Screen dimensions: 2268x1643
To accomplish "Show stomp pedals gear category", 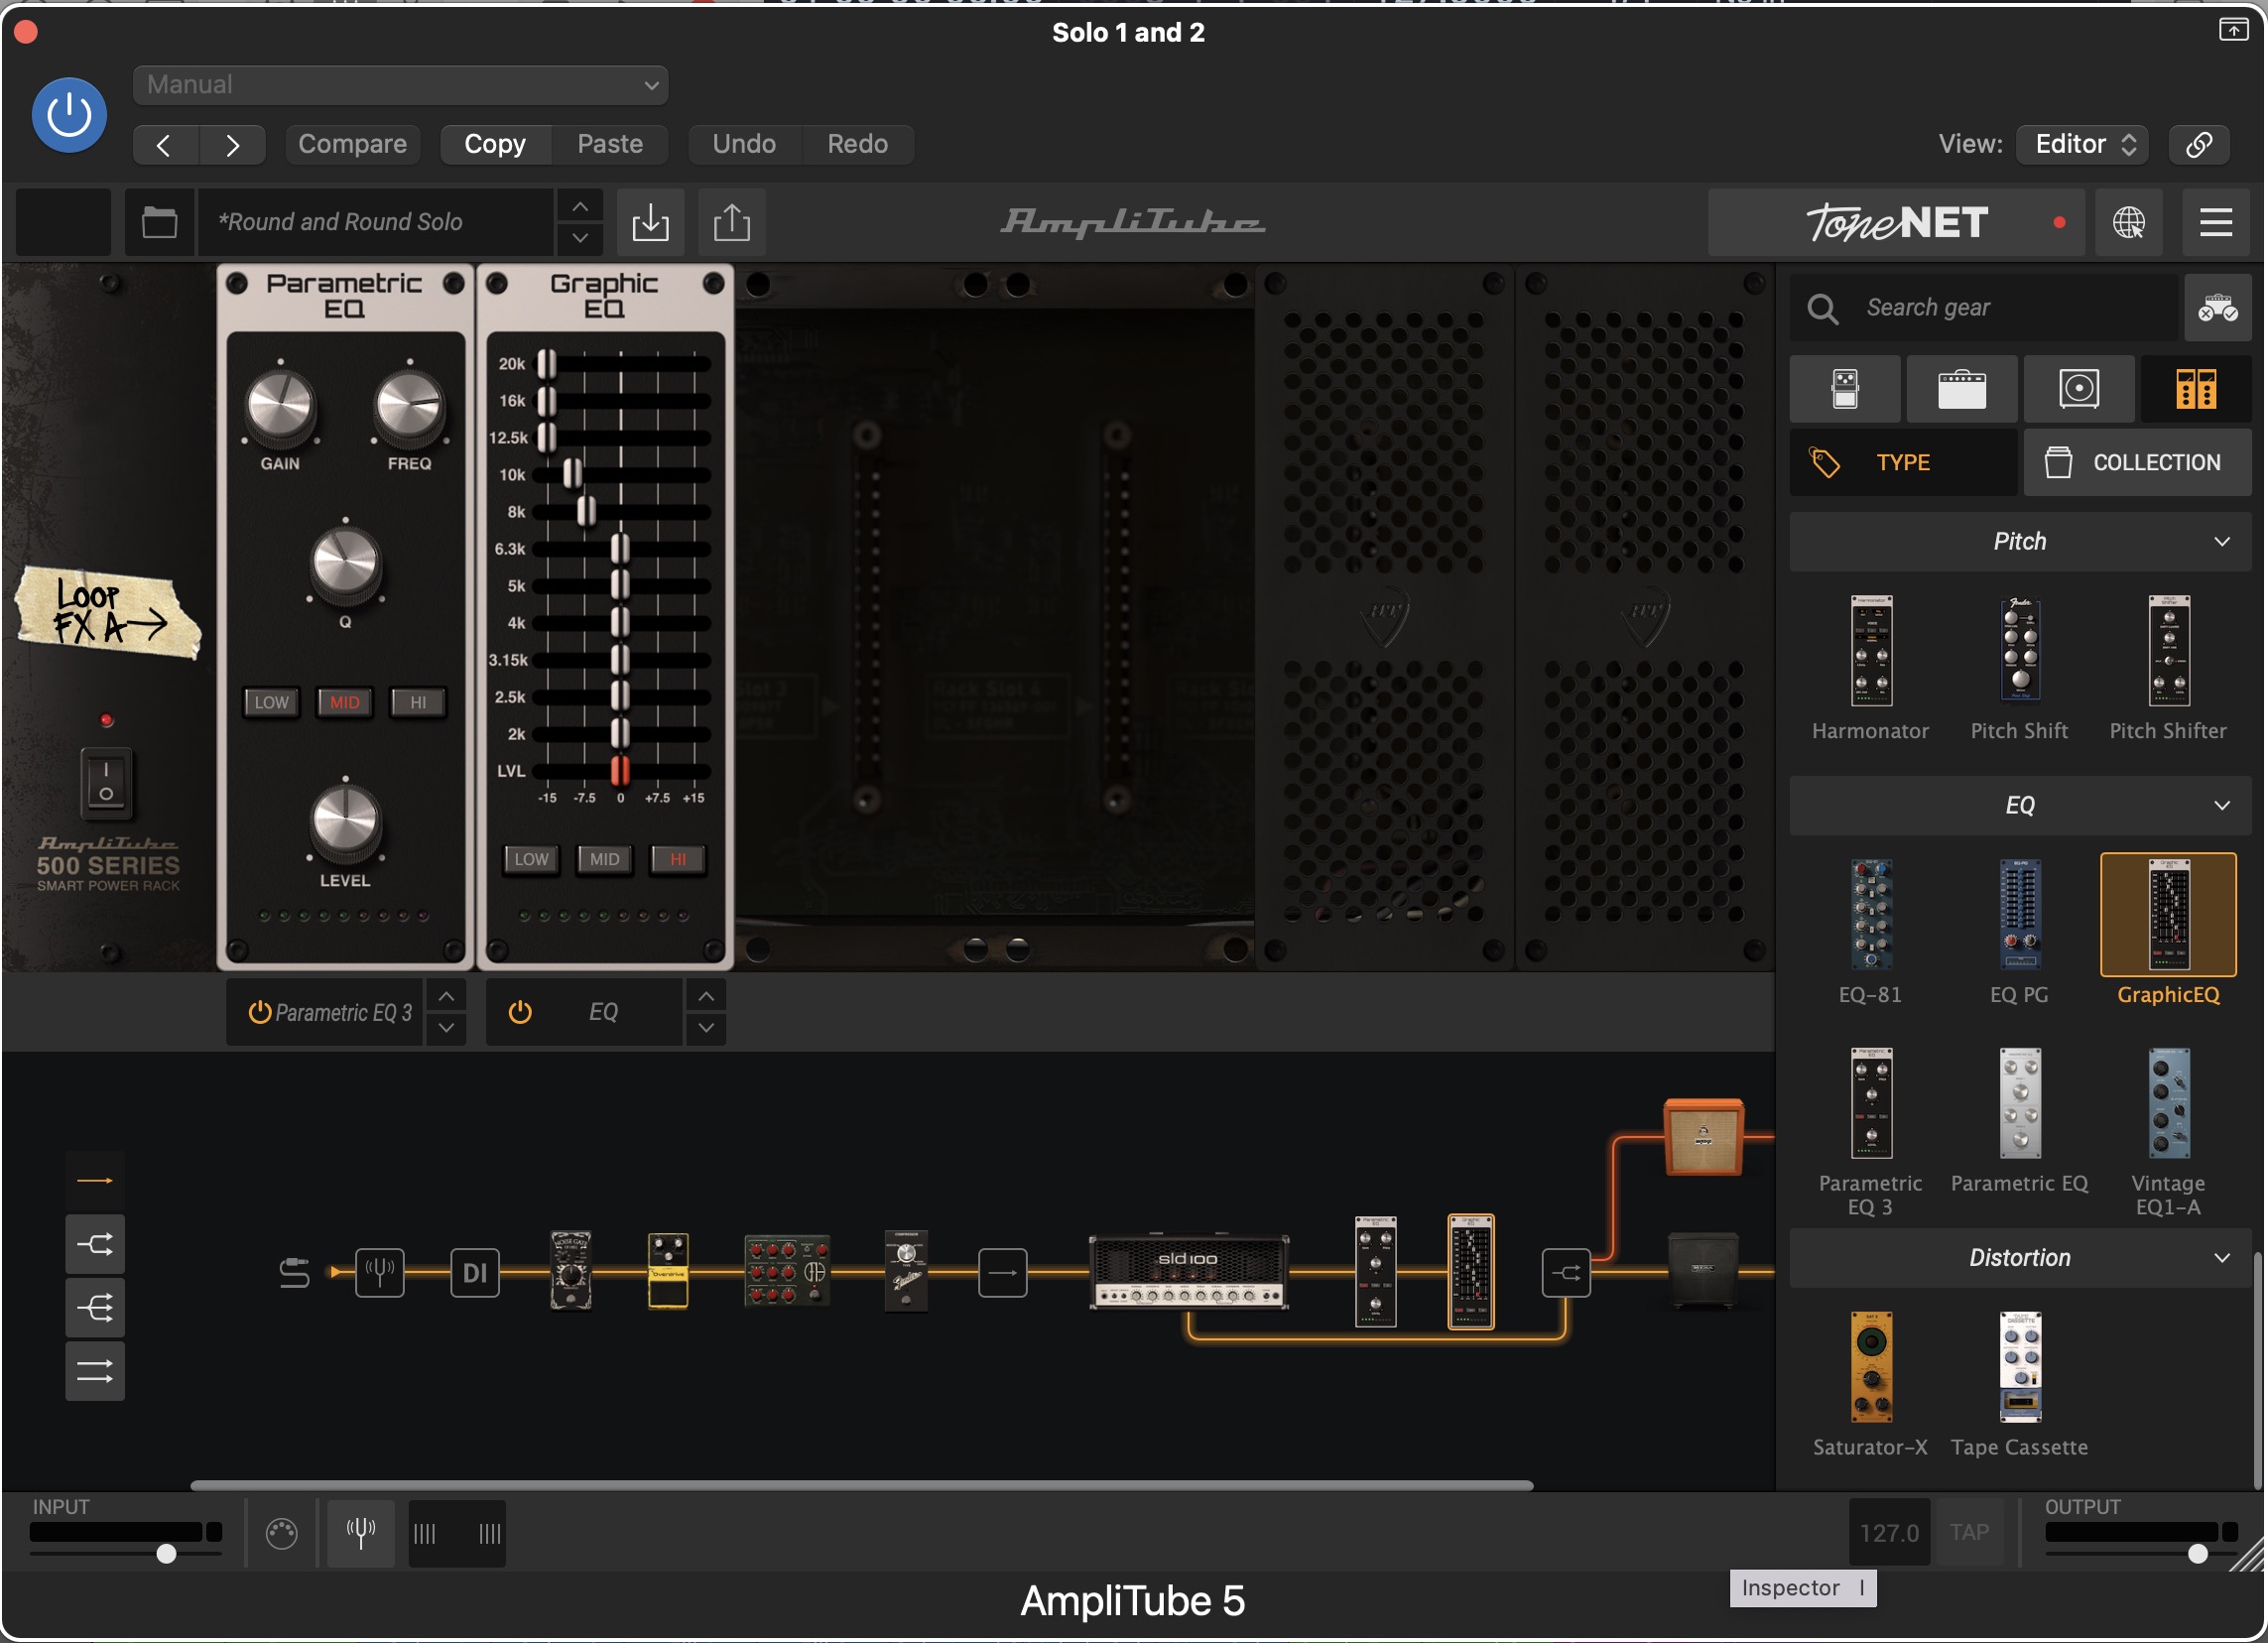I will pyautogui.click(x=1845, y=389).
